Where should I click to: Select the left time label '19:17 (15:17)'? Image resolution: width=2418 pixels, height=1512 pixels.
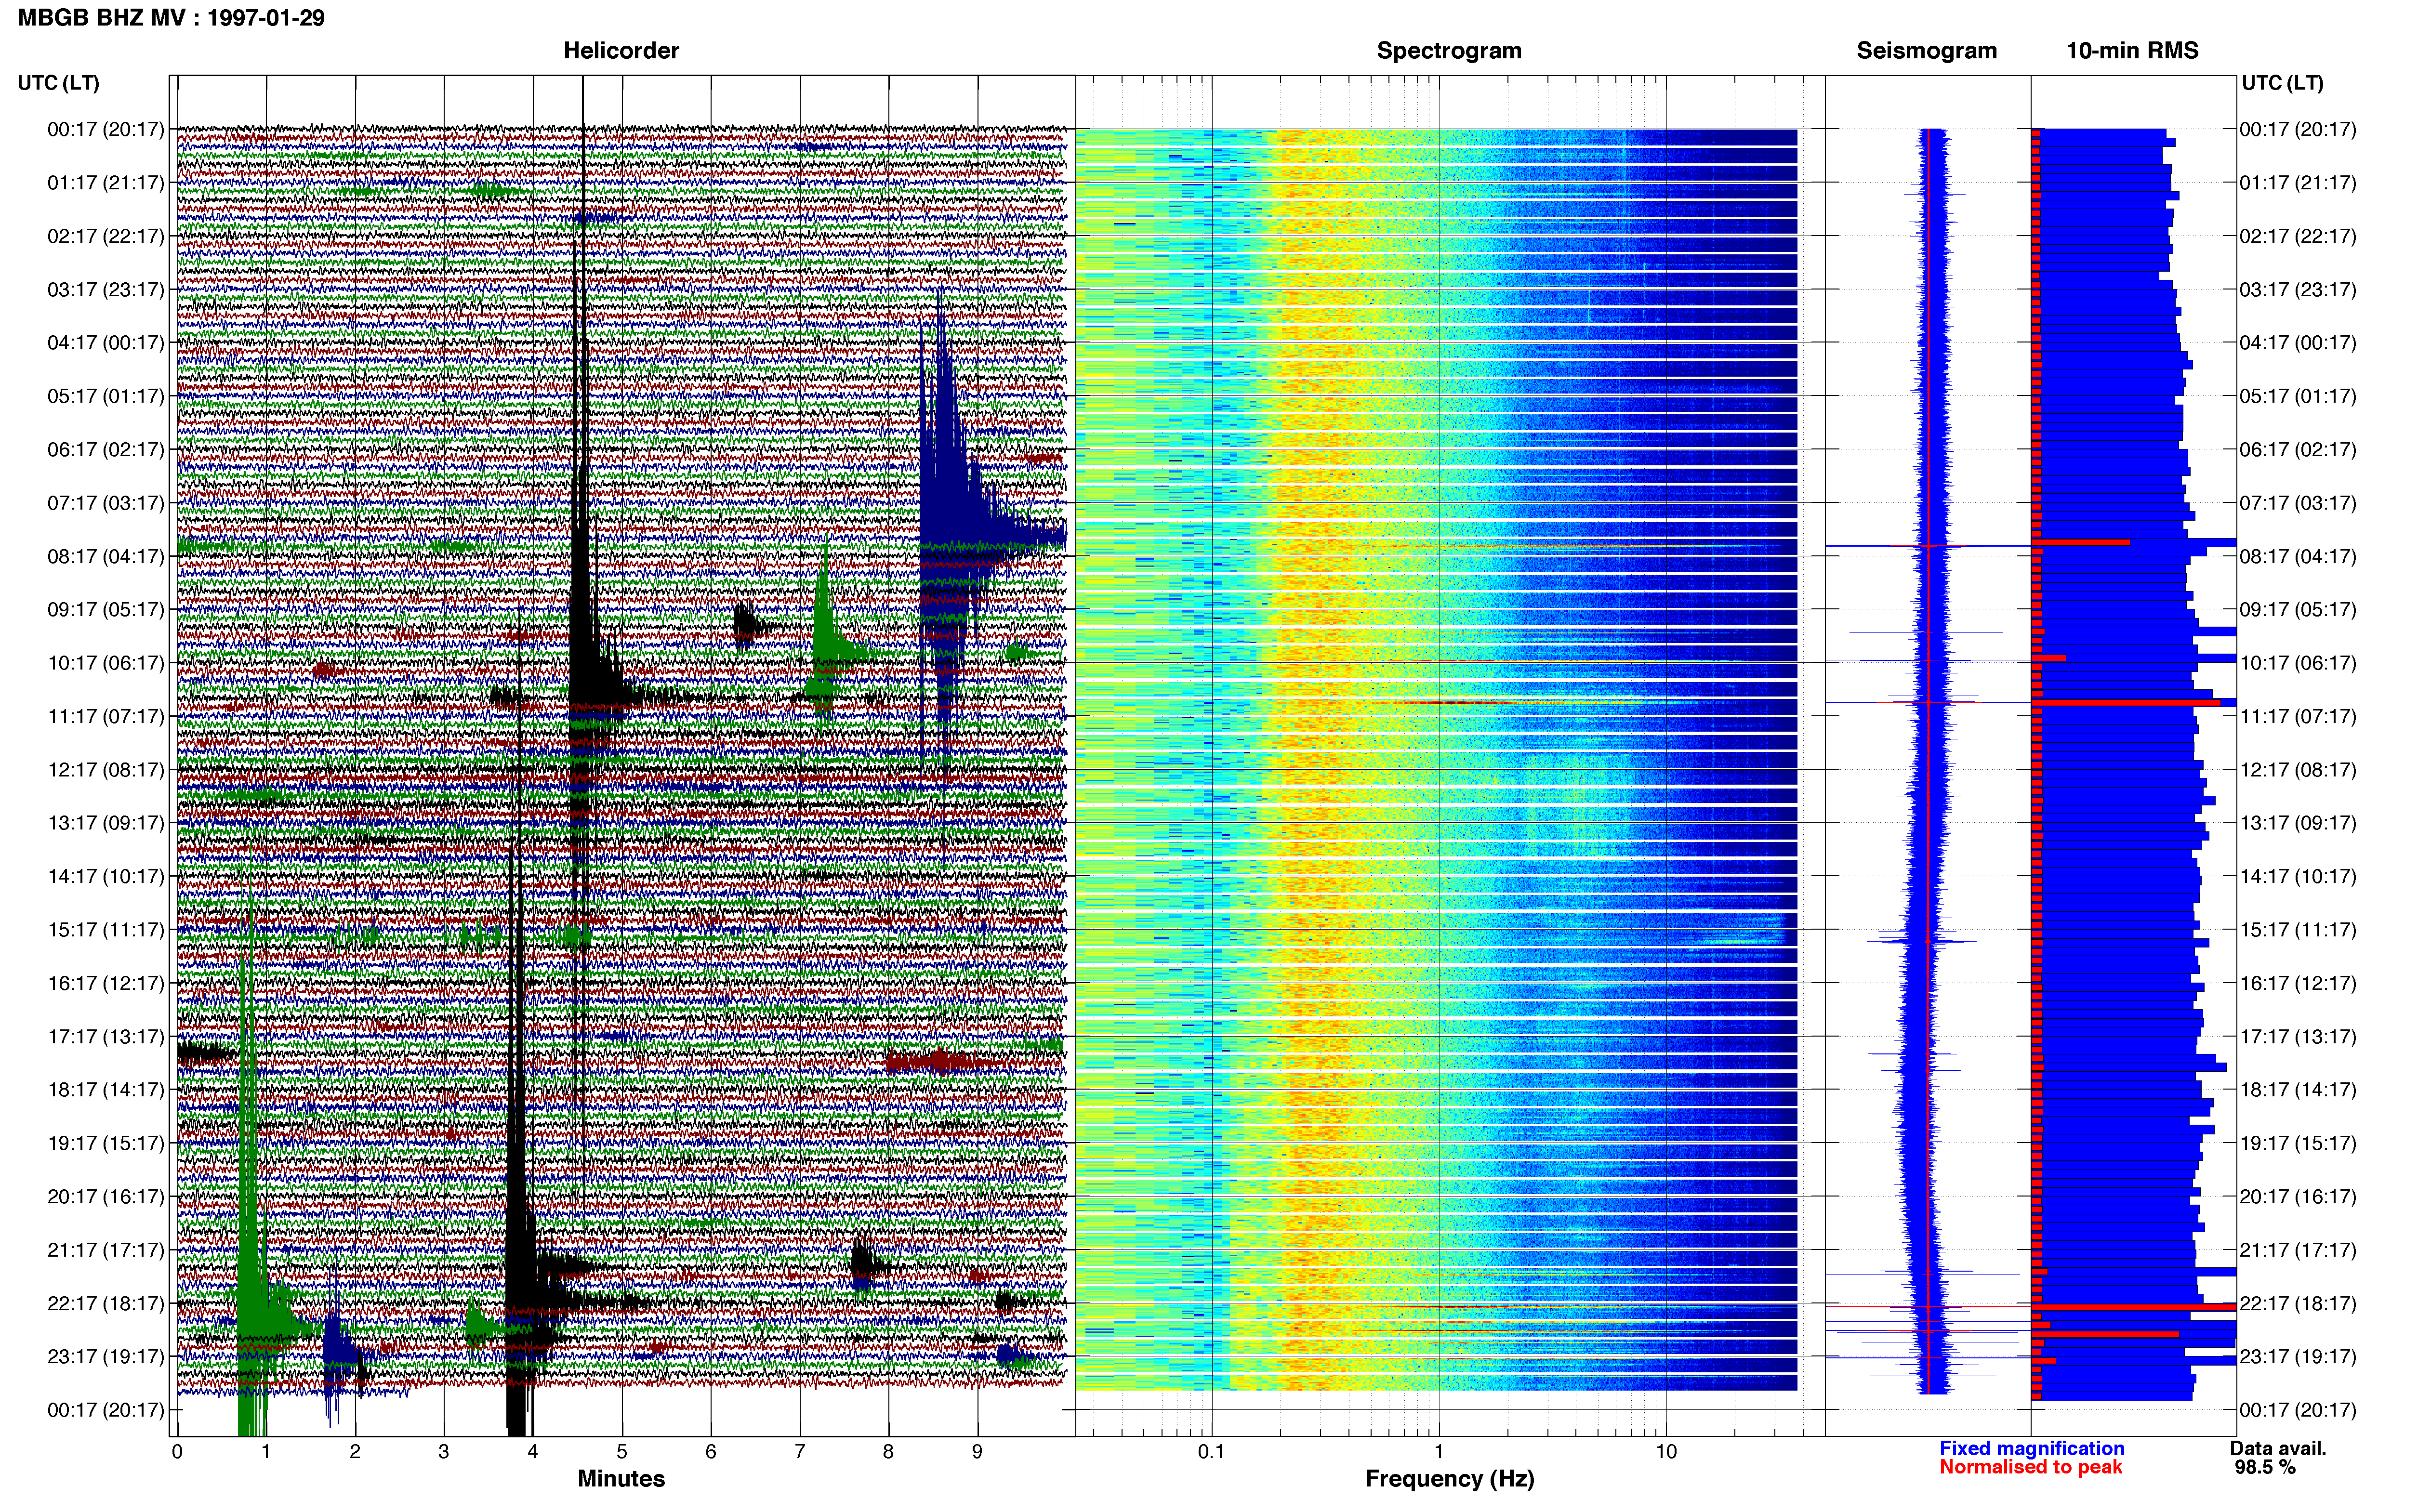(106, 1143)
